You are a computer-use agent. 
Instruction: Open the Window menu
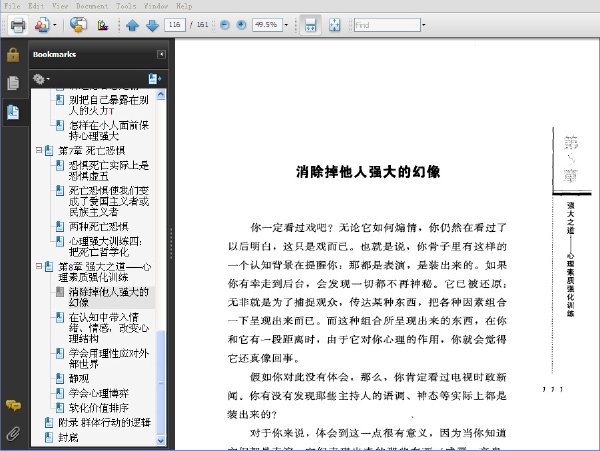pos(156,6)
